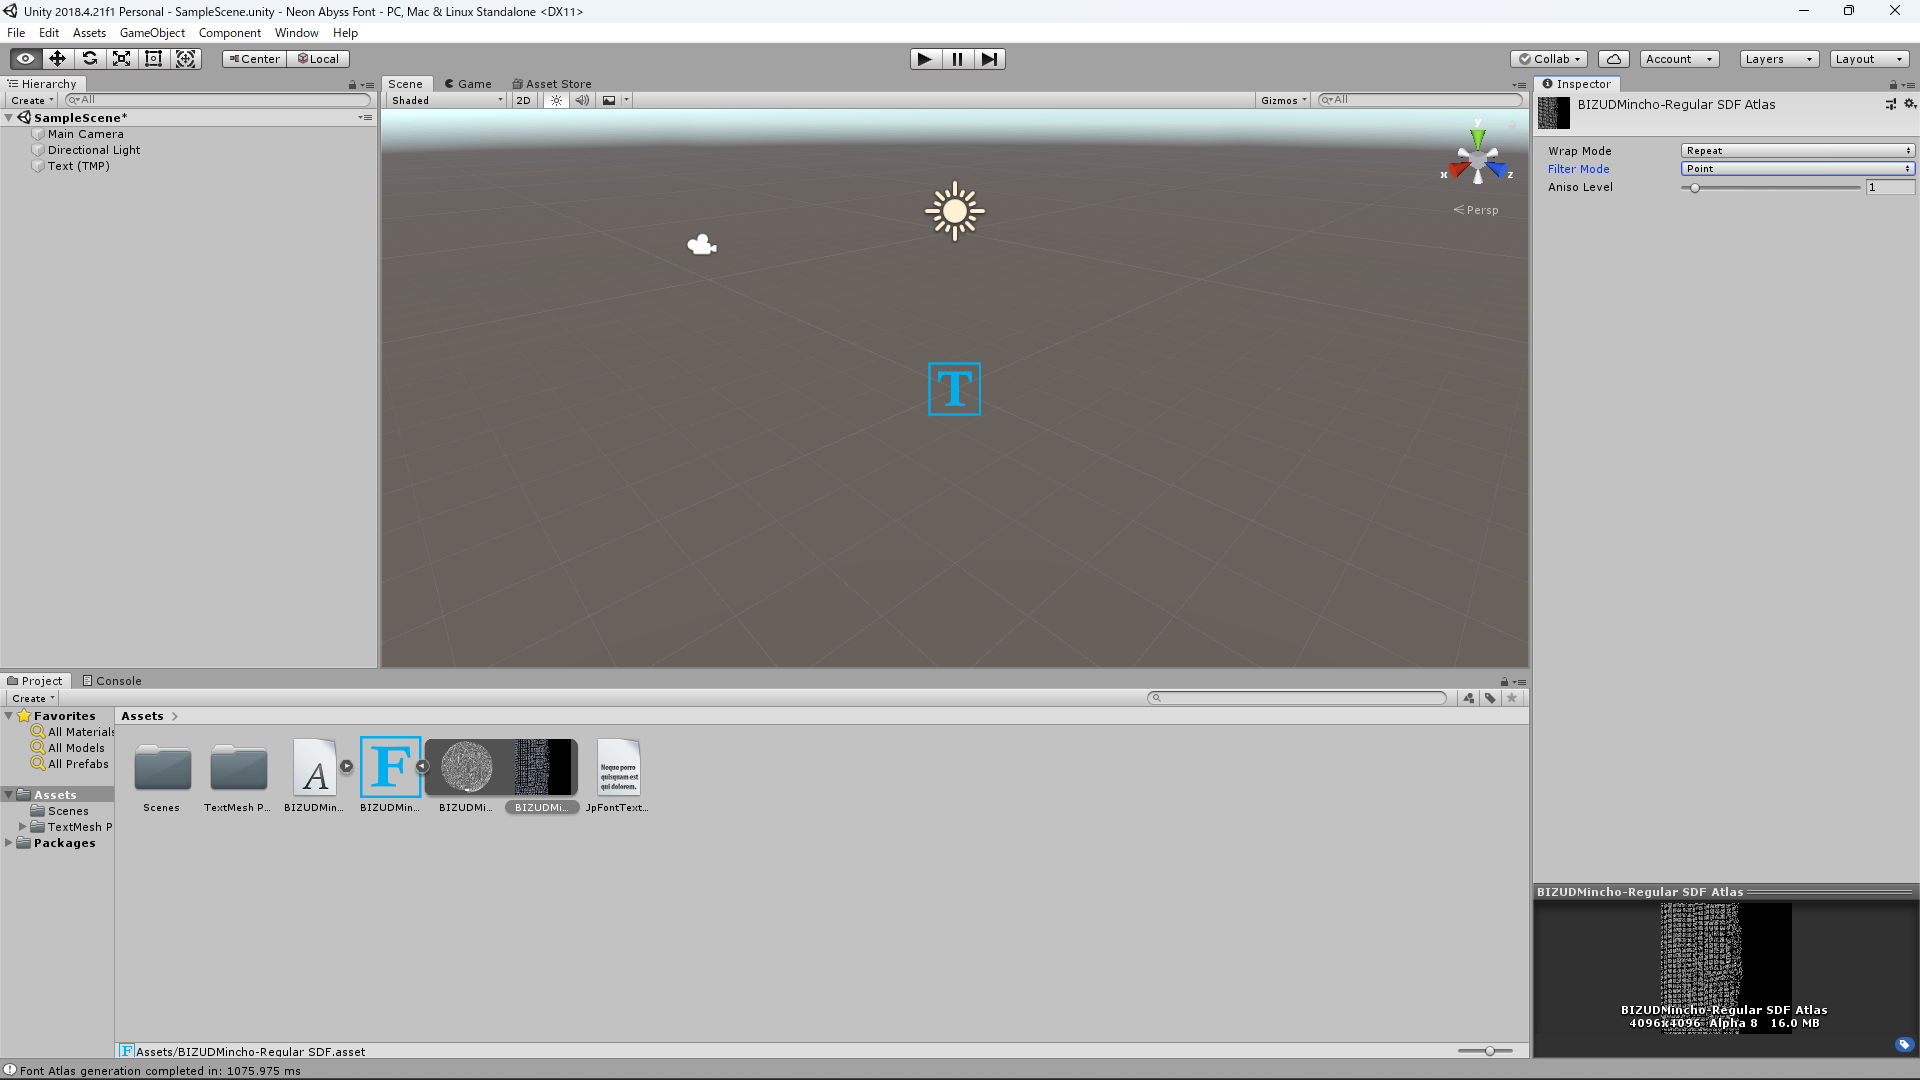Click the Text TMP gizmo in scene
This screenshot has height=1080, width=1920.
point(954,389)
